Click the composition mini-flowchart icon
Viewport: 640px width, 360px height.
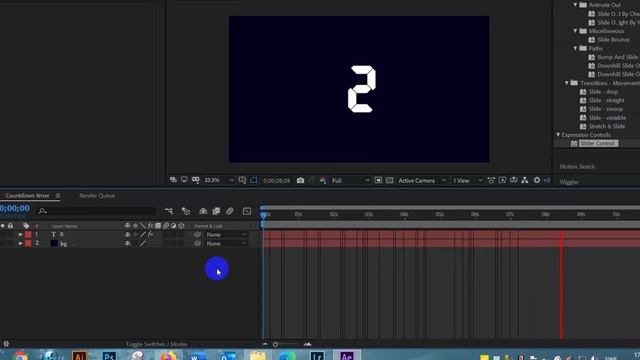point(169,211)
